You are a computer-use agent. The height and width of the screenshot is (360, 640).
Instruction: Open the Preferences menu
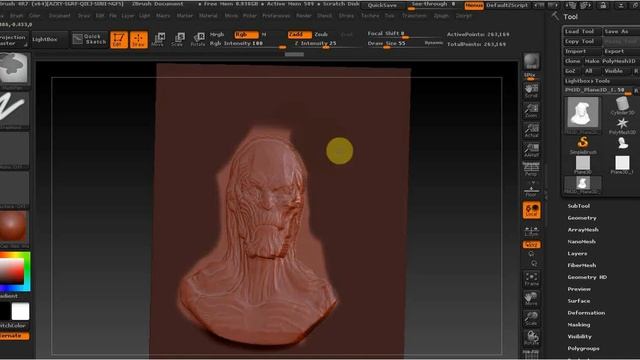(x=276, y=16)
